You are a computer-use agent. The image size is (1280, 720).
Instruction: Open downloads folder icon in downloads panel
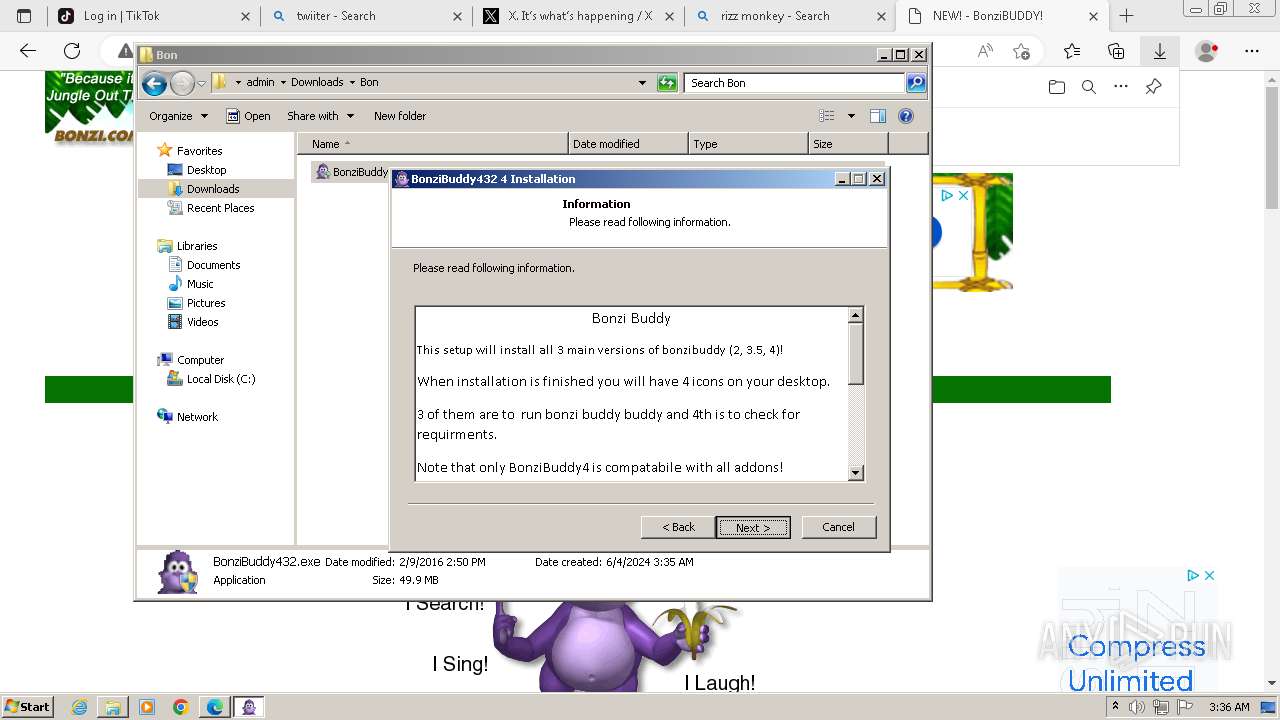click(1057, 87)
